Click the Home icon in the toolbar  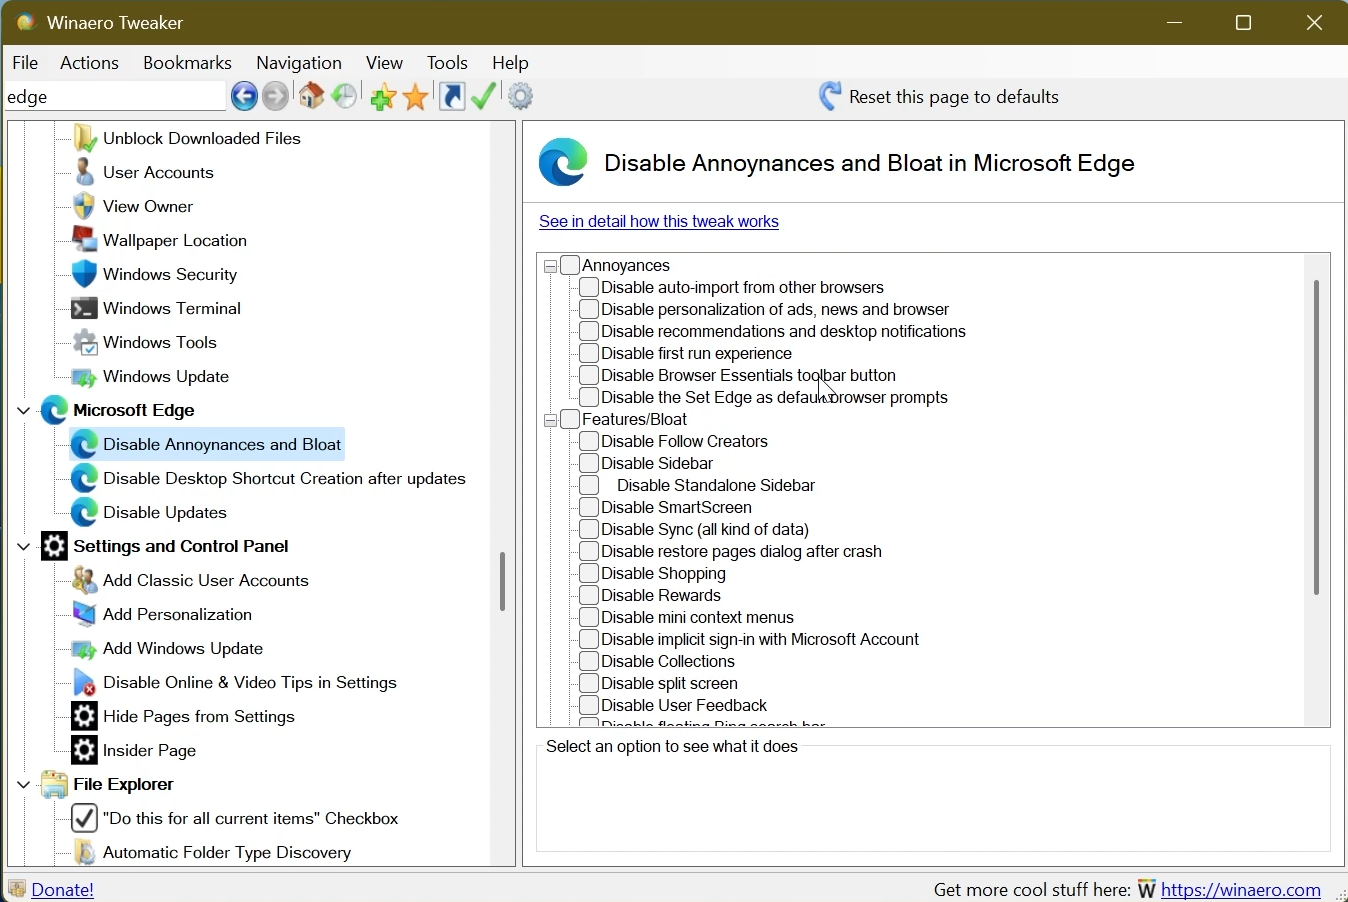click(311, 96)
